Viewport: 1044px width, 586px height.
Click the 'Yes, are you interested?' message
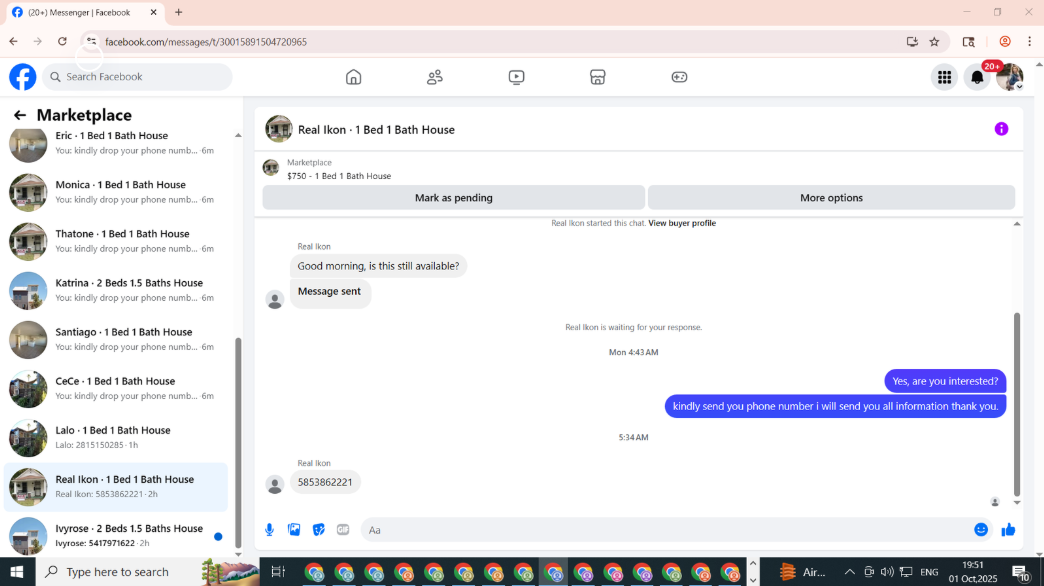[x=945, y=382]
